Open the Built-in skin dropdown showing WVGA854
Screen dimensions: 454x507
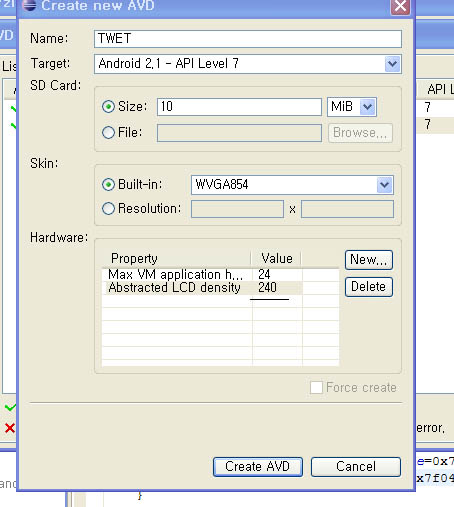click(292, 185)
